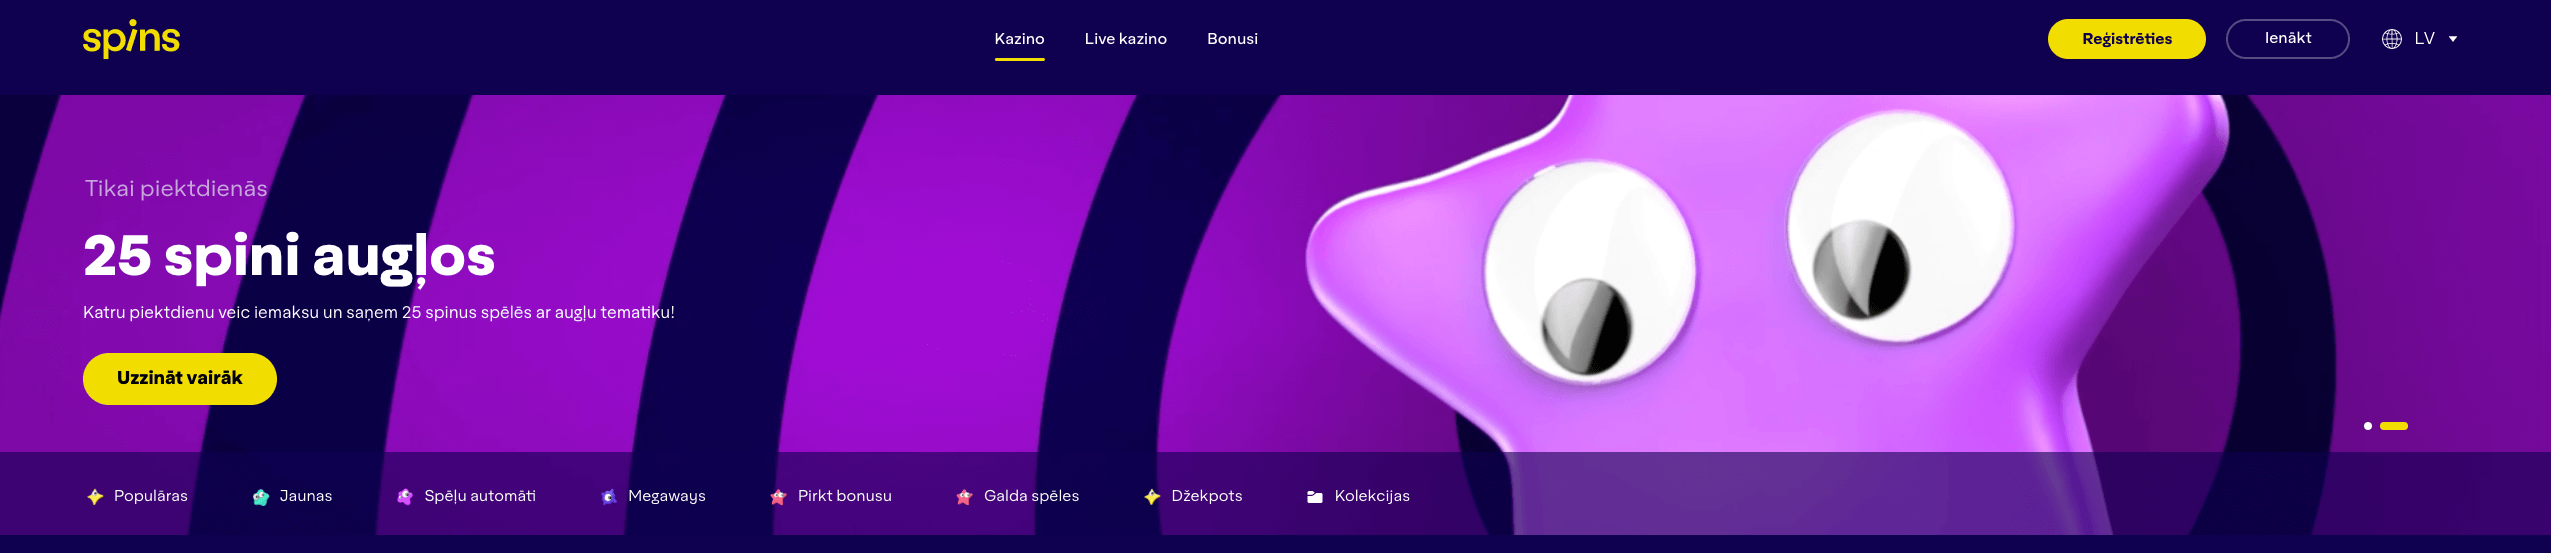Click the 'Katru piektdienu veic iemaksu' description text
Viewport: 2551px width, 553px height.
pos(379,312)
